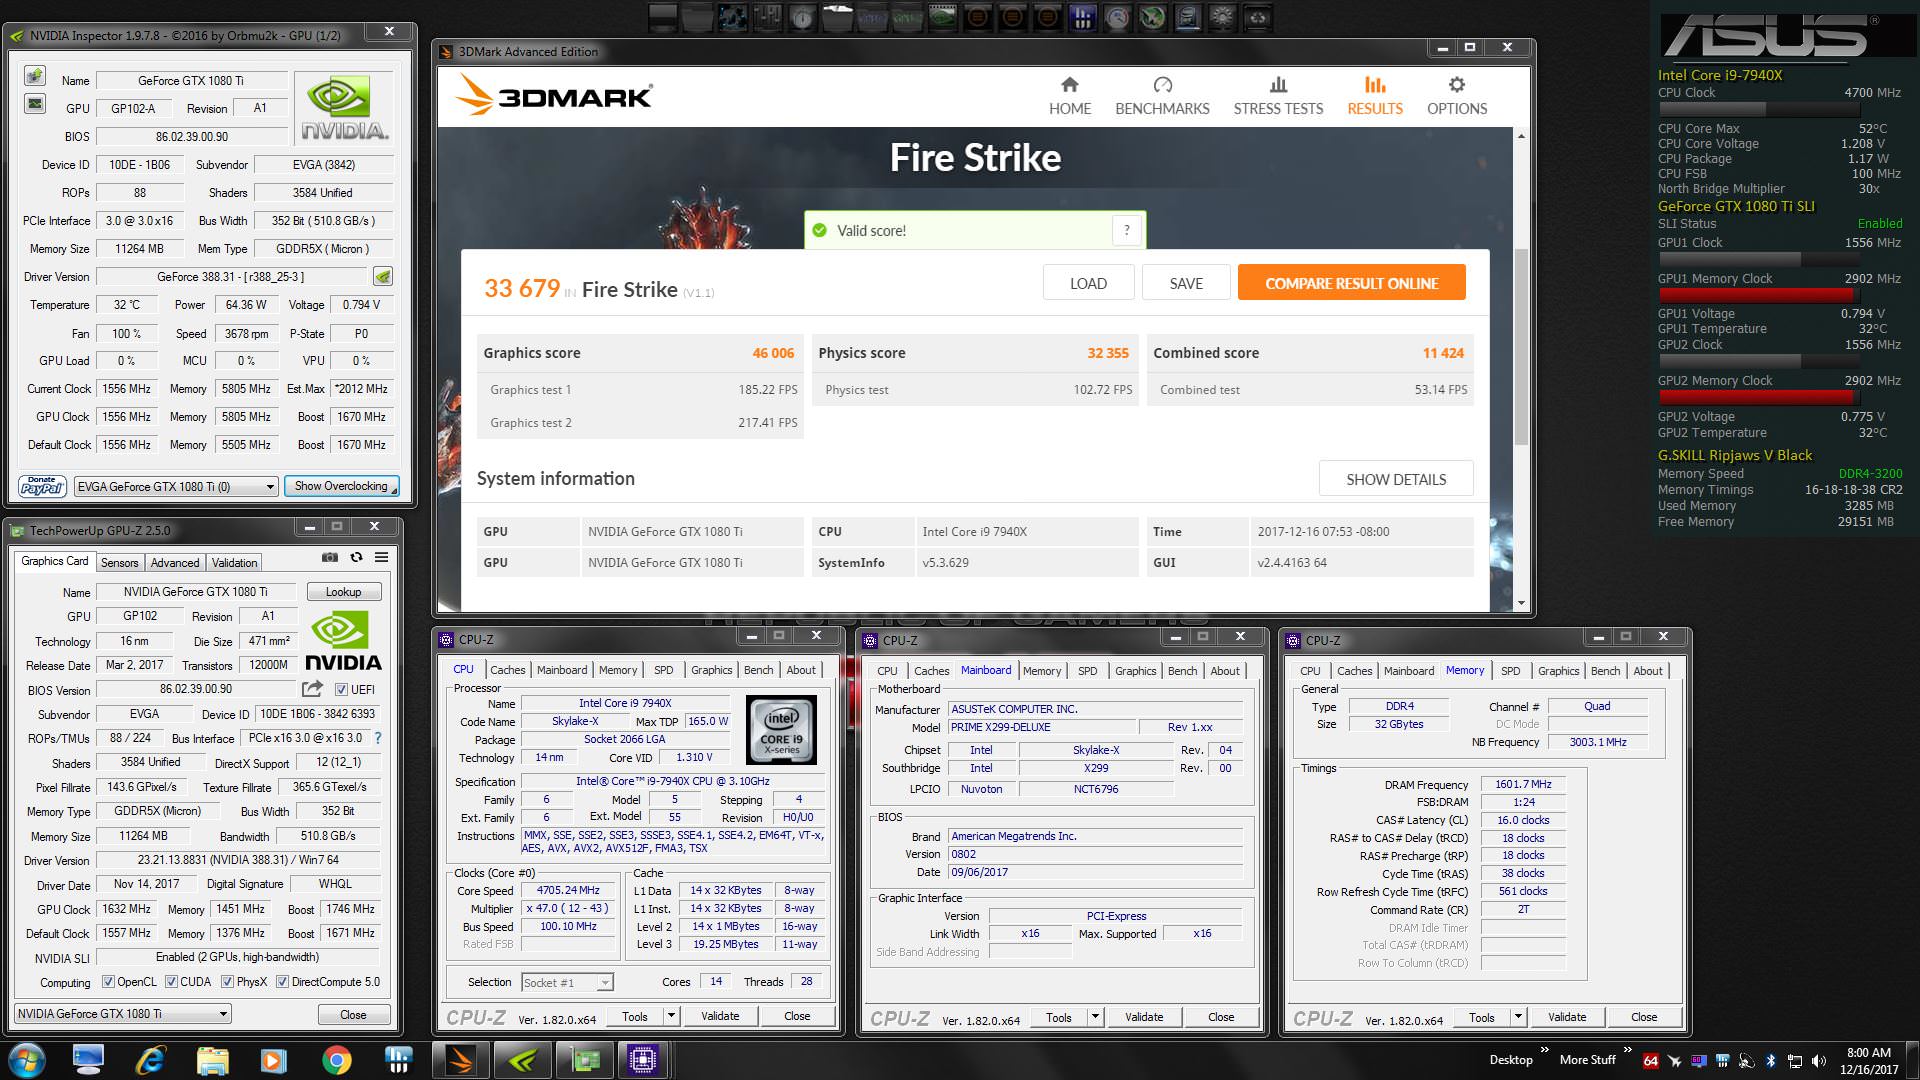The height and width of the screenshot is (1080, 1920).
Task: Switch to Sensors tab in GPU-Z
Action: (x=119, y=563)
